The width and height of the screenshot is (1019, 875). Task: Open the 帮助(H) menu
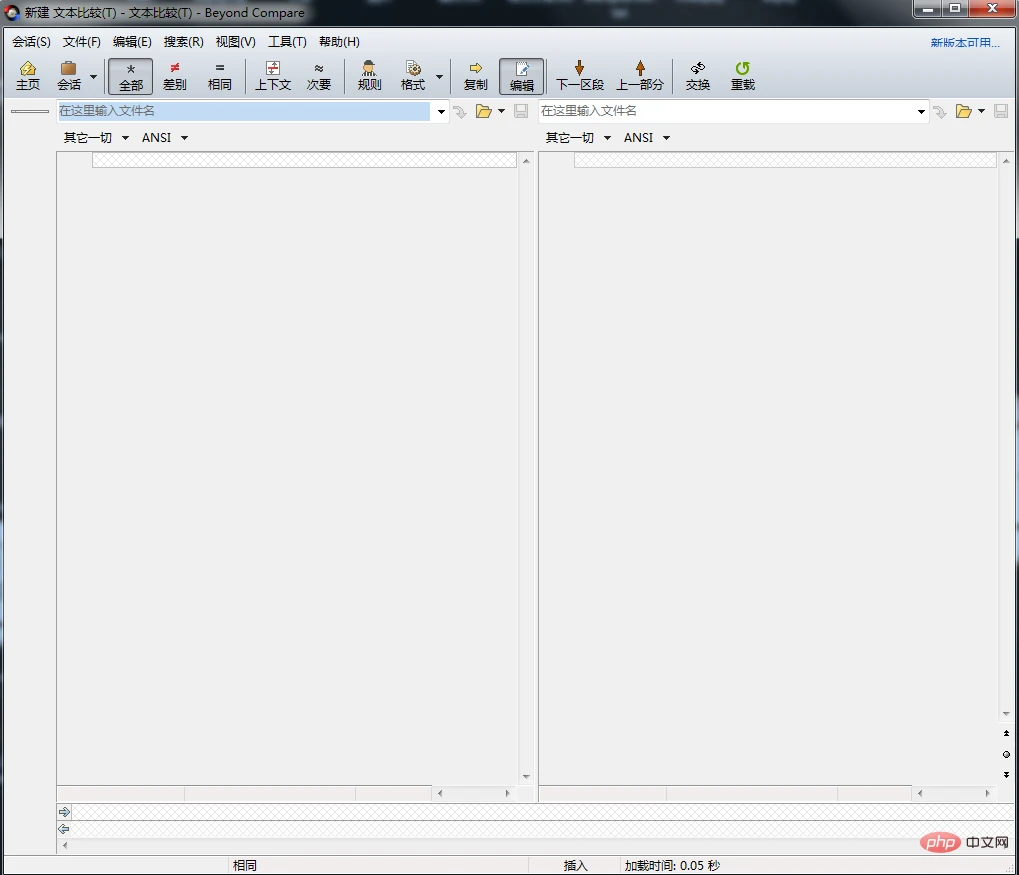point(339,42)
